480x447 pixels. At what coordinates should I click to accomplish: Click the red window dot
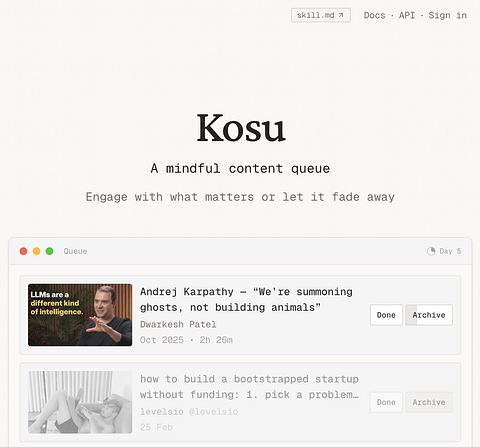click(23, 251)
